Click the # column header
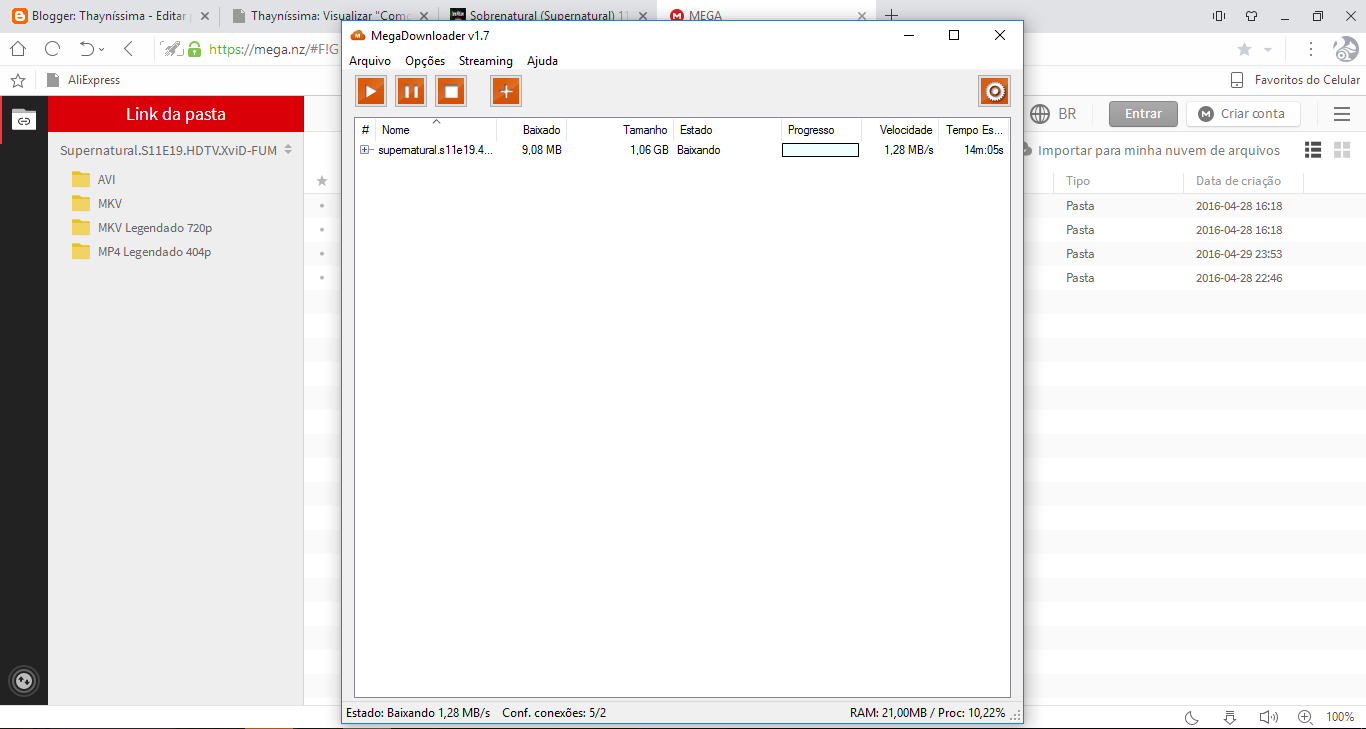1366x729 pixels. tap(366, 130)
